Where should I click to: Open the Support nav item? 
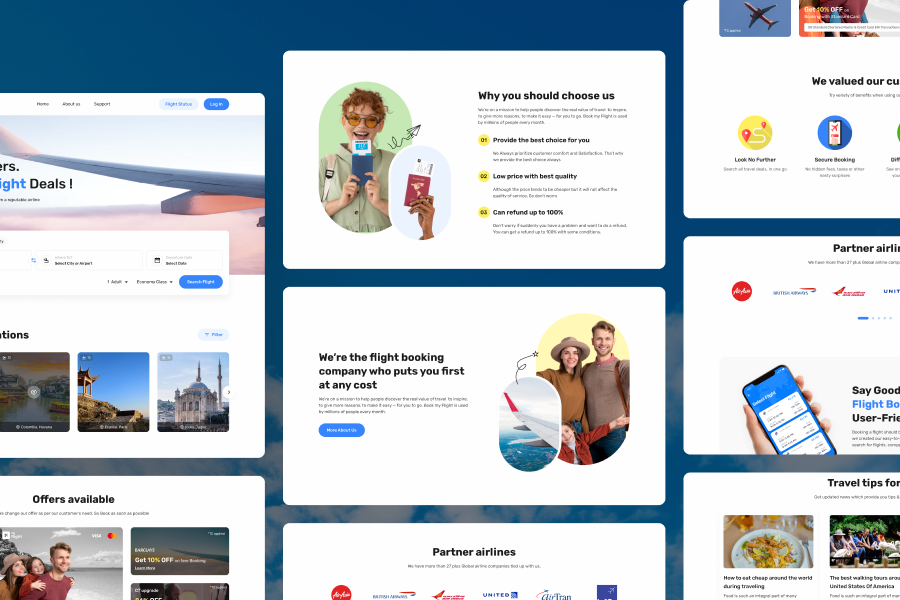(102, 104)
